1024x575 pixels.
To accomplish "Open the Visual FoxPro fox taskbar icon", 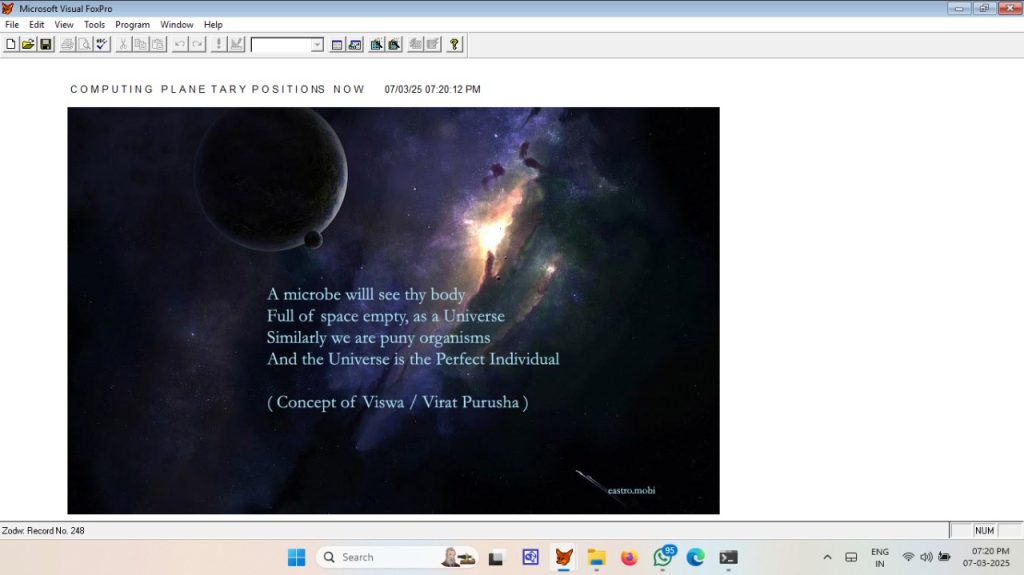I will click(564, 557).
